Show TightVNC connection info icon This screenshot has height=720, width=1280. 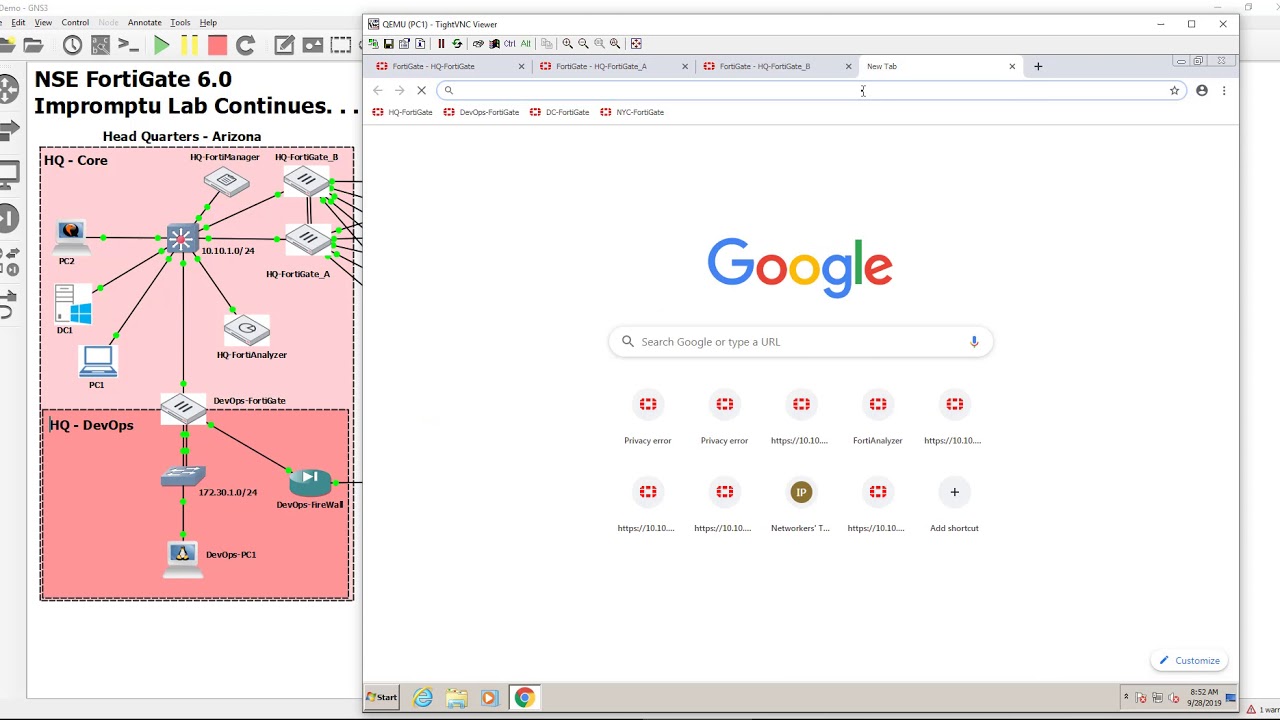tap(420, 43)
